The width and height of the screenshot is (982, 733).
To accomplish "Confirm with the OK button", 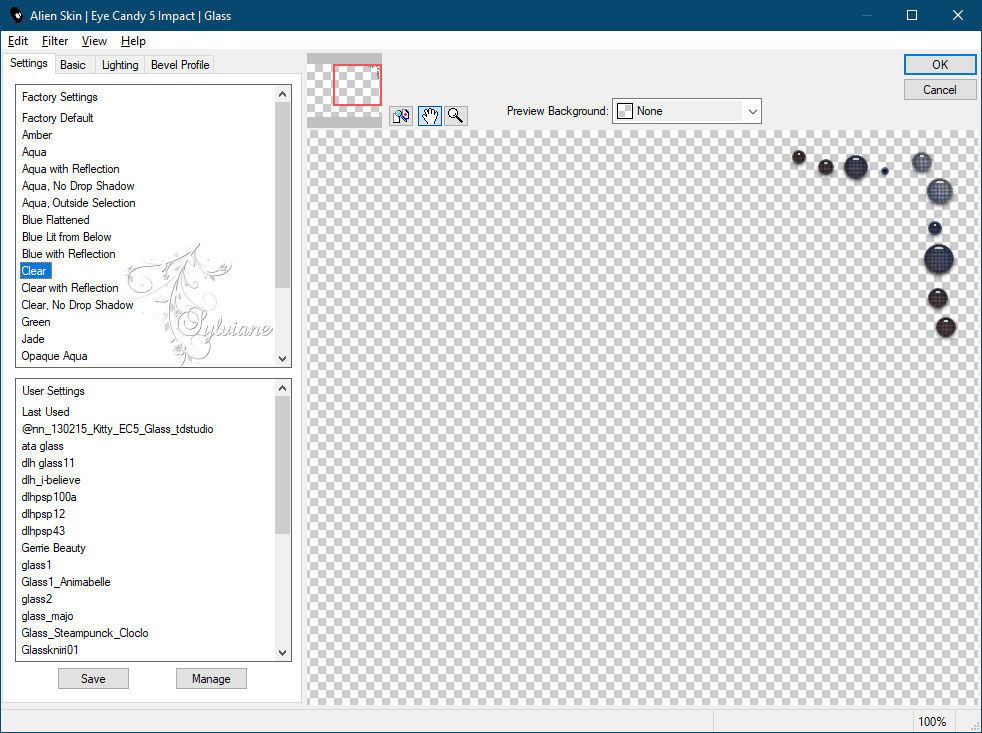I will pyautogui.click(x=939, y=65).
